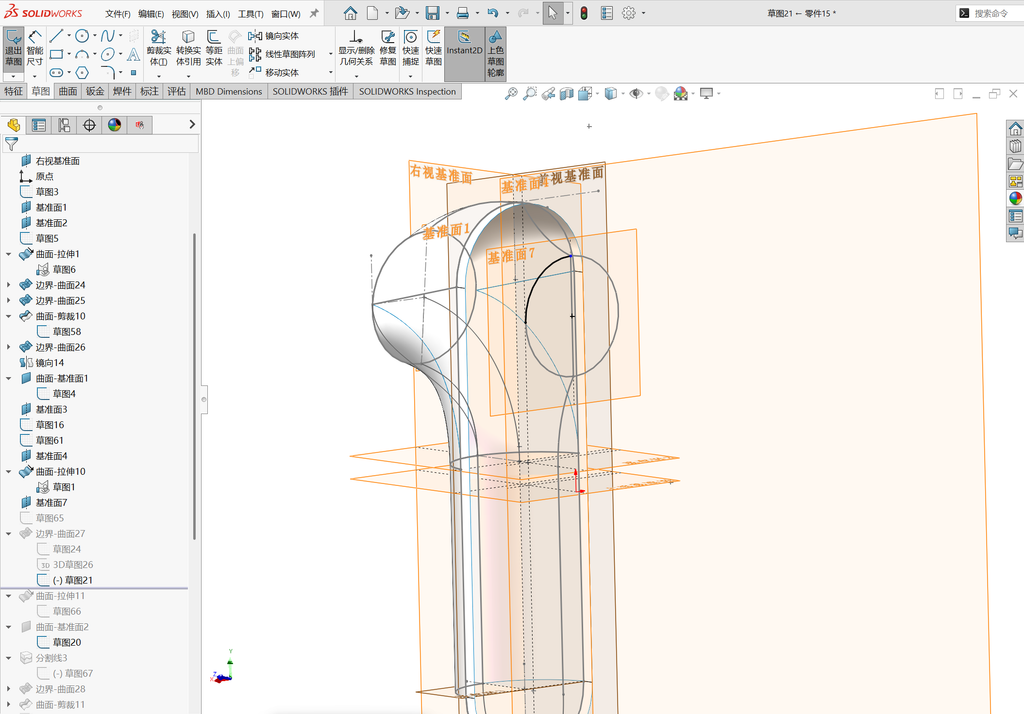The width and height of the screenshot is (1024, 714).
Task: Select the Sketch Fillet tool
Action: [108, 73]
